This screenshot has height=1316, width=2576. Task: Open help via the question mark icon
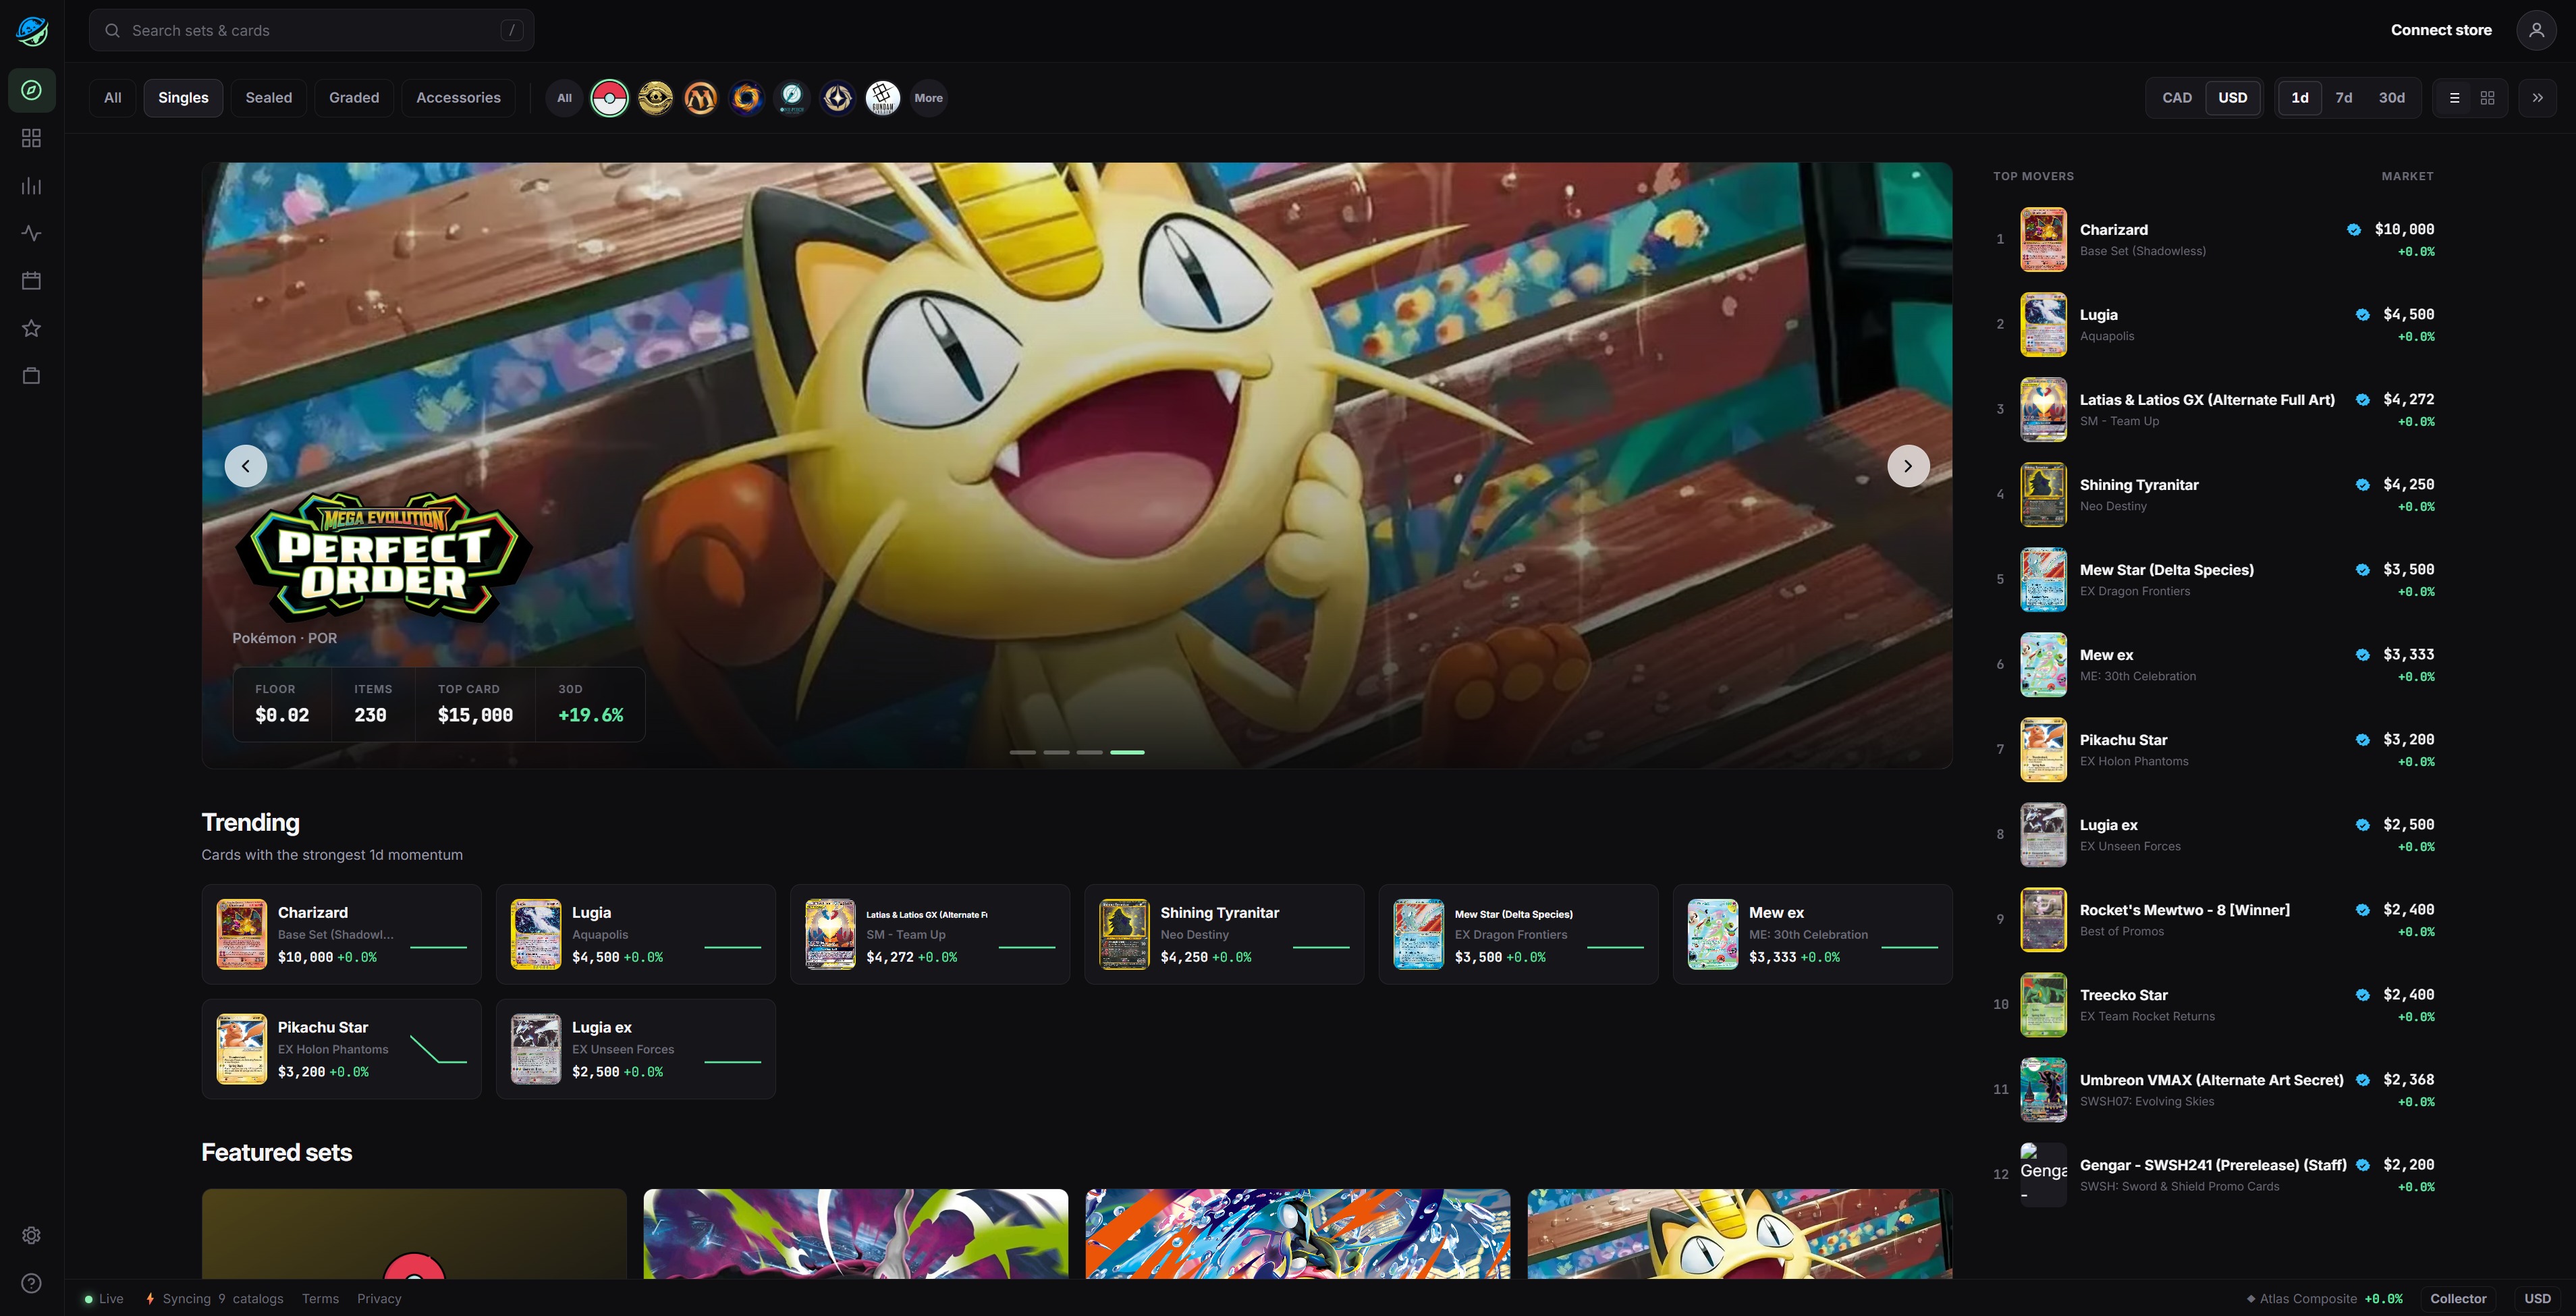pyautogui.click(x=32, y=1283)
